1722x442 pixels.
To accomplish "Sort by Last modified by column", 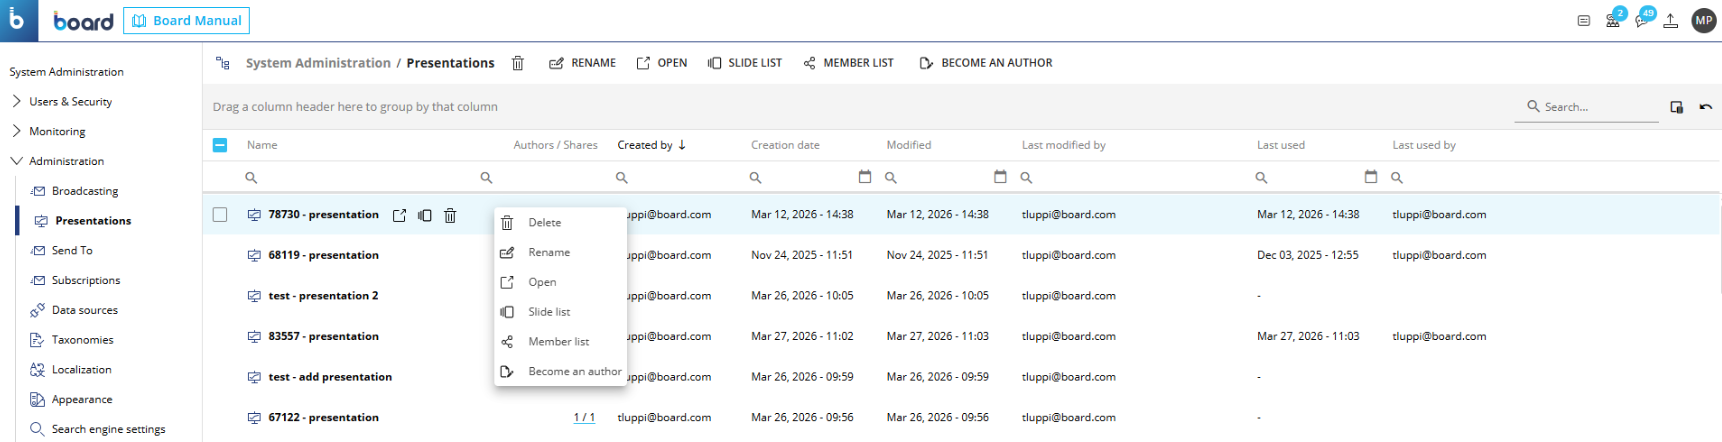I will pyautogui.click(x=1064, y=145).
